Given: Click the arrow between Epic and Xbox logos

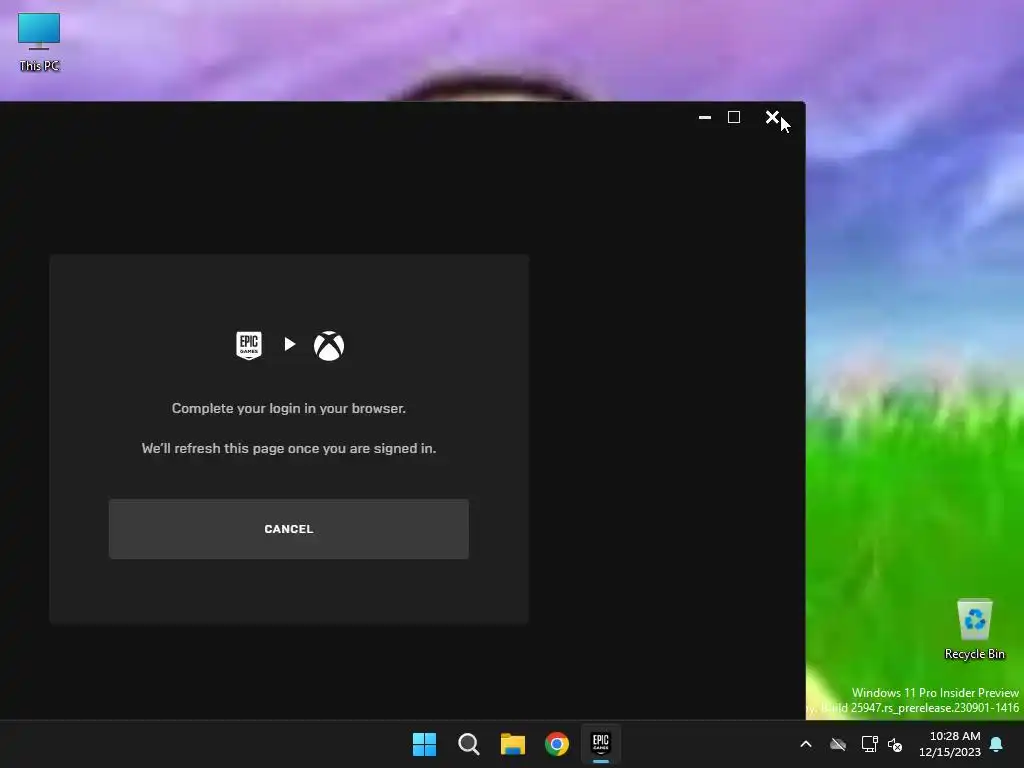Looking at the screenshot, I should pos(290,344).
